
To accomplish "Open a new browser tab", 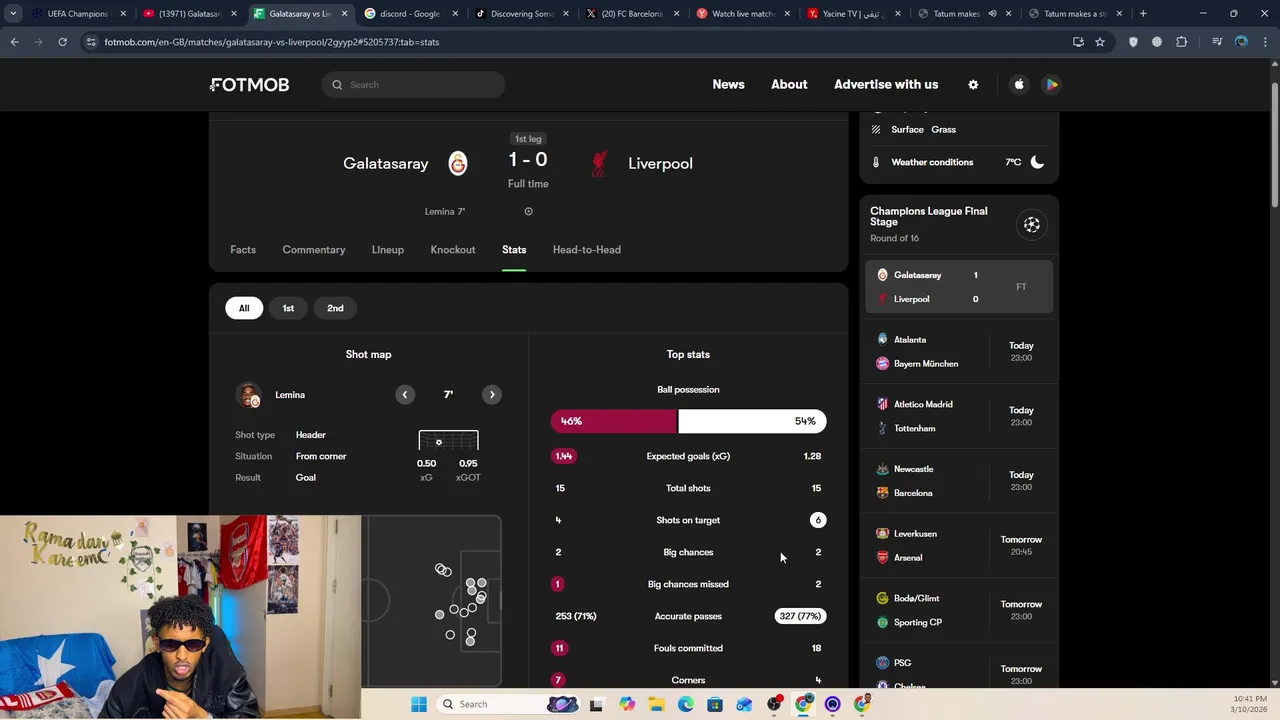I will click(1143, 14).
